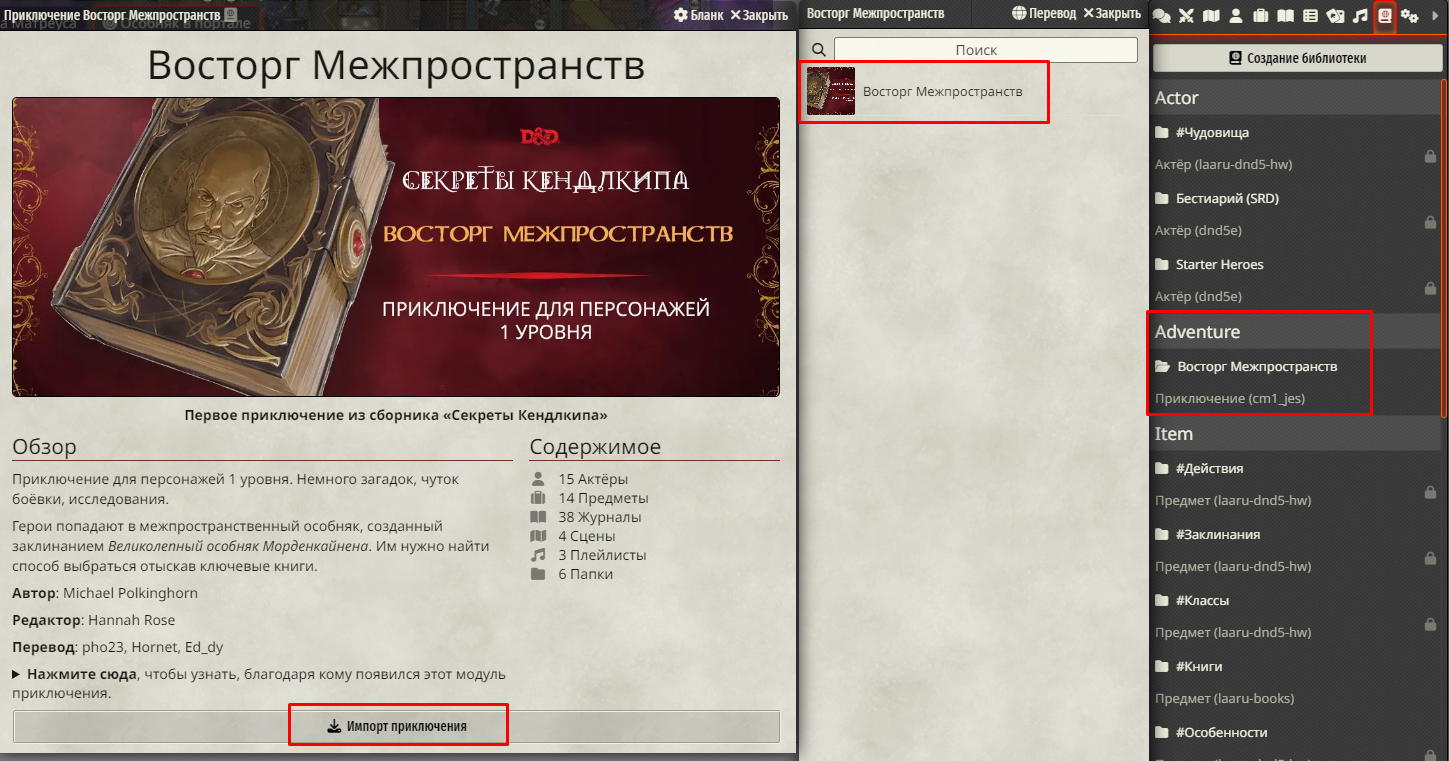Click the Приключение (cm1_jes) label
Viewport: 1449px width, 761px height.
point(1230,398)
